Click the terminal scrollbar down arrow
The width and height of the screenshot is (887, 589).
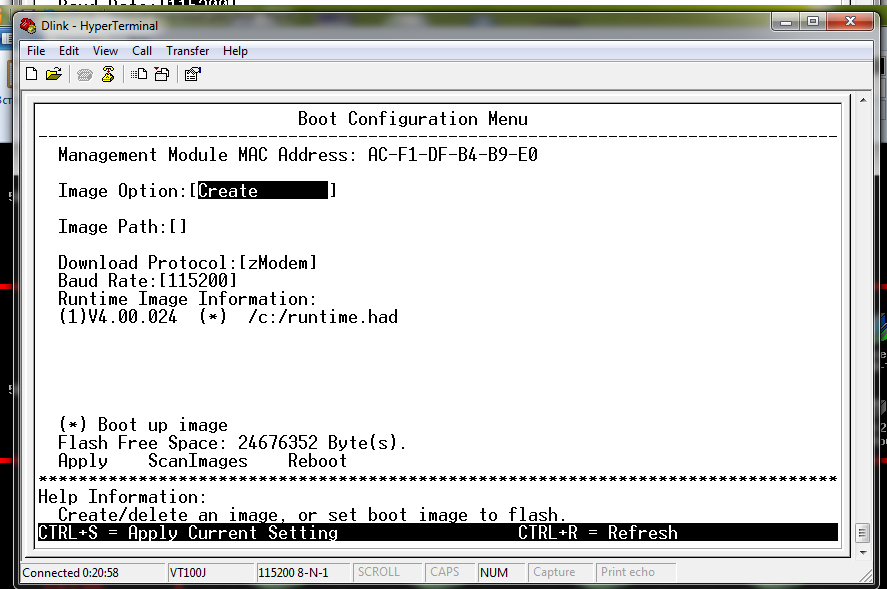pyautogui.click(x=861, y=532)
